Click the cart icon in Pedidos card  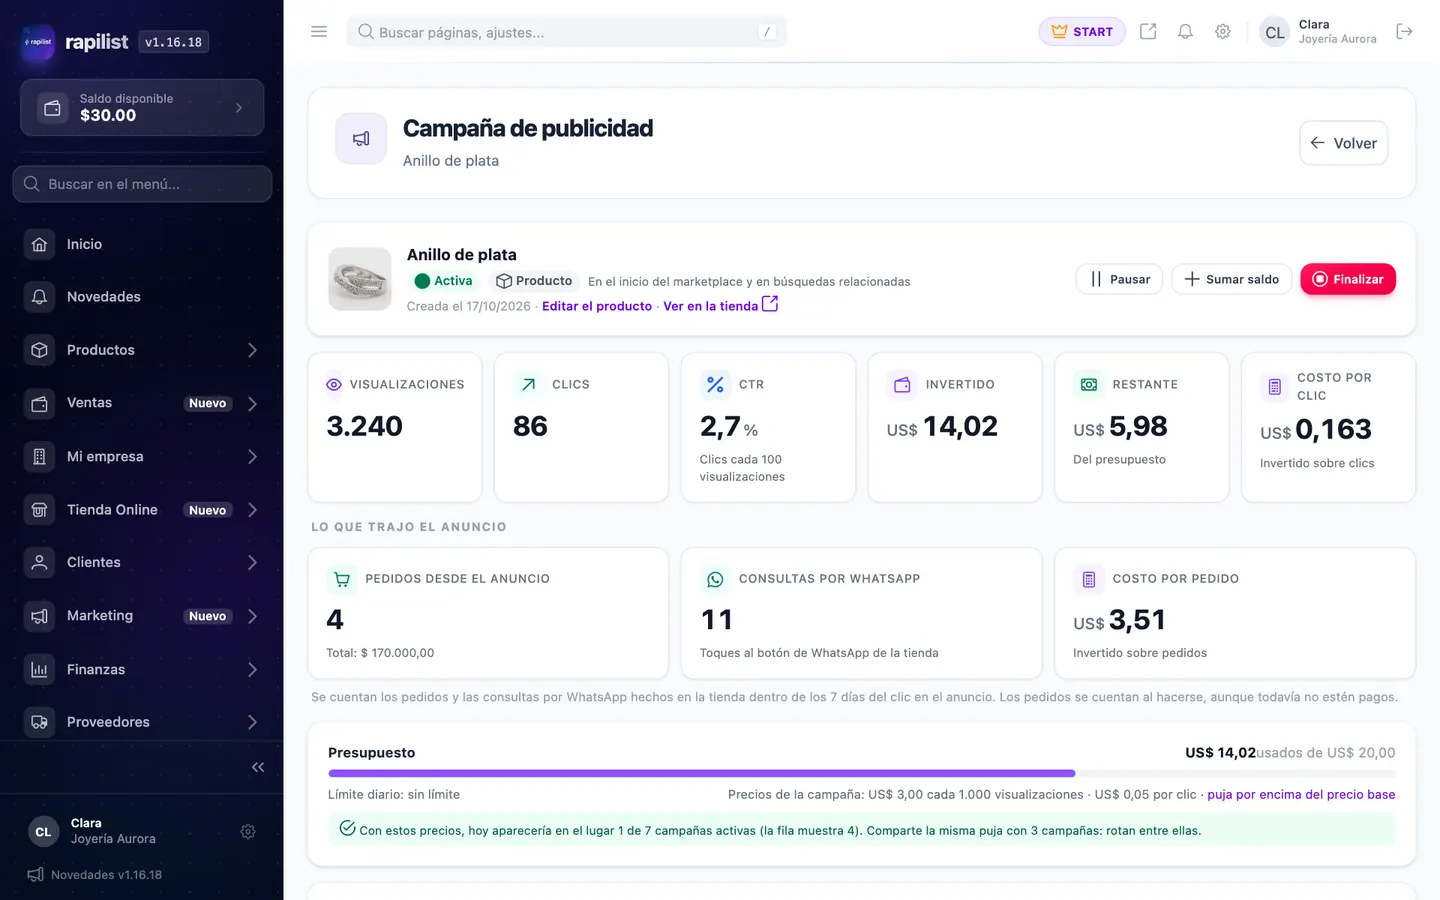pyautogui.click(x=342, y=579)
